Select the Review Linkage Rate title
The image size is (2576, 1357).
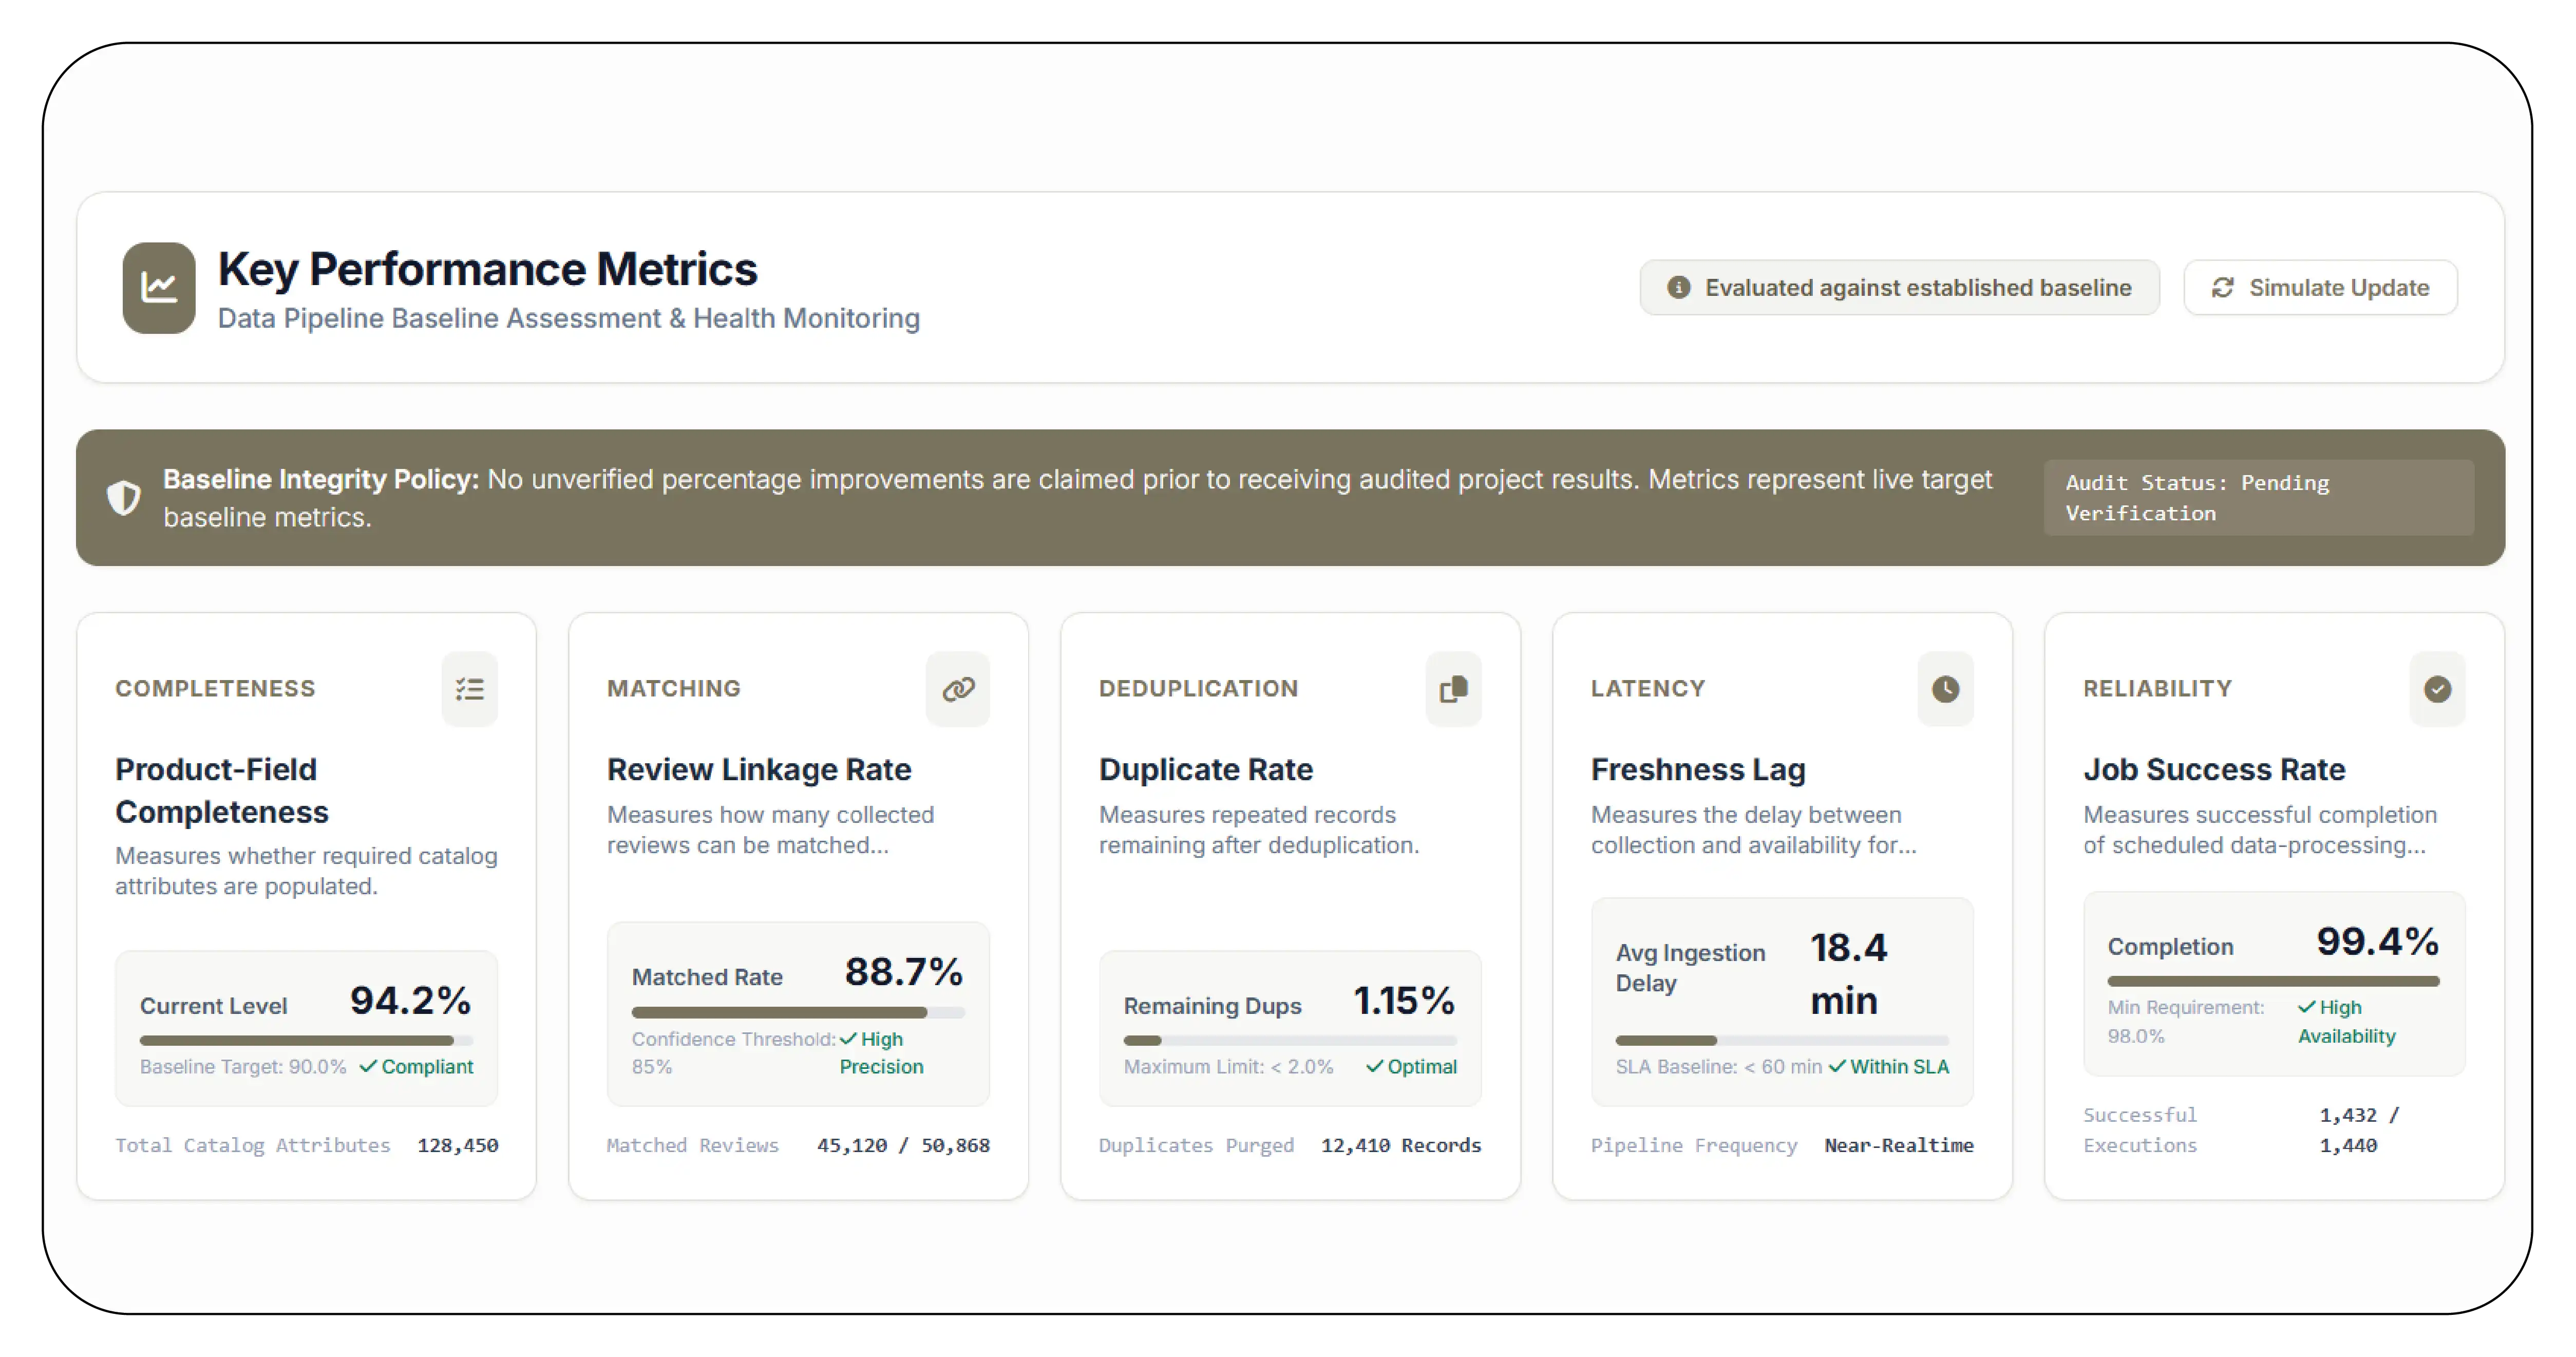(759, 770)
